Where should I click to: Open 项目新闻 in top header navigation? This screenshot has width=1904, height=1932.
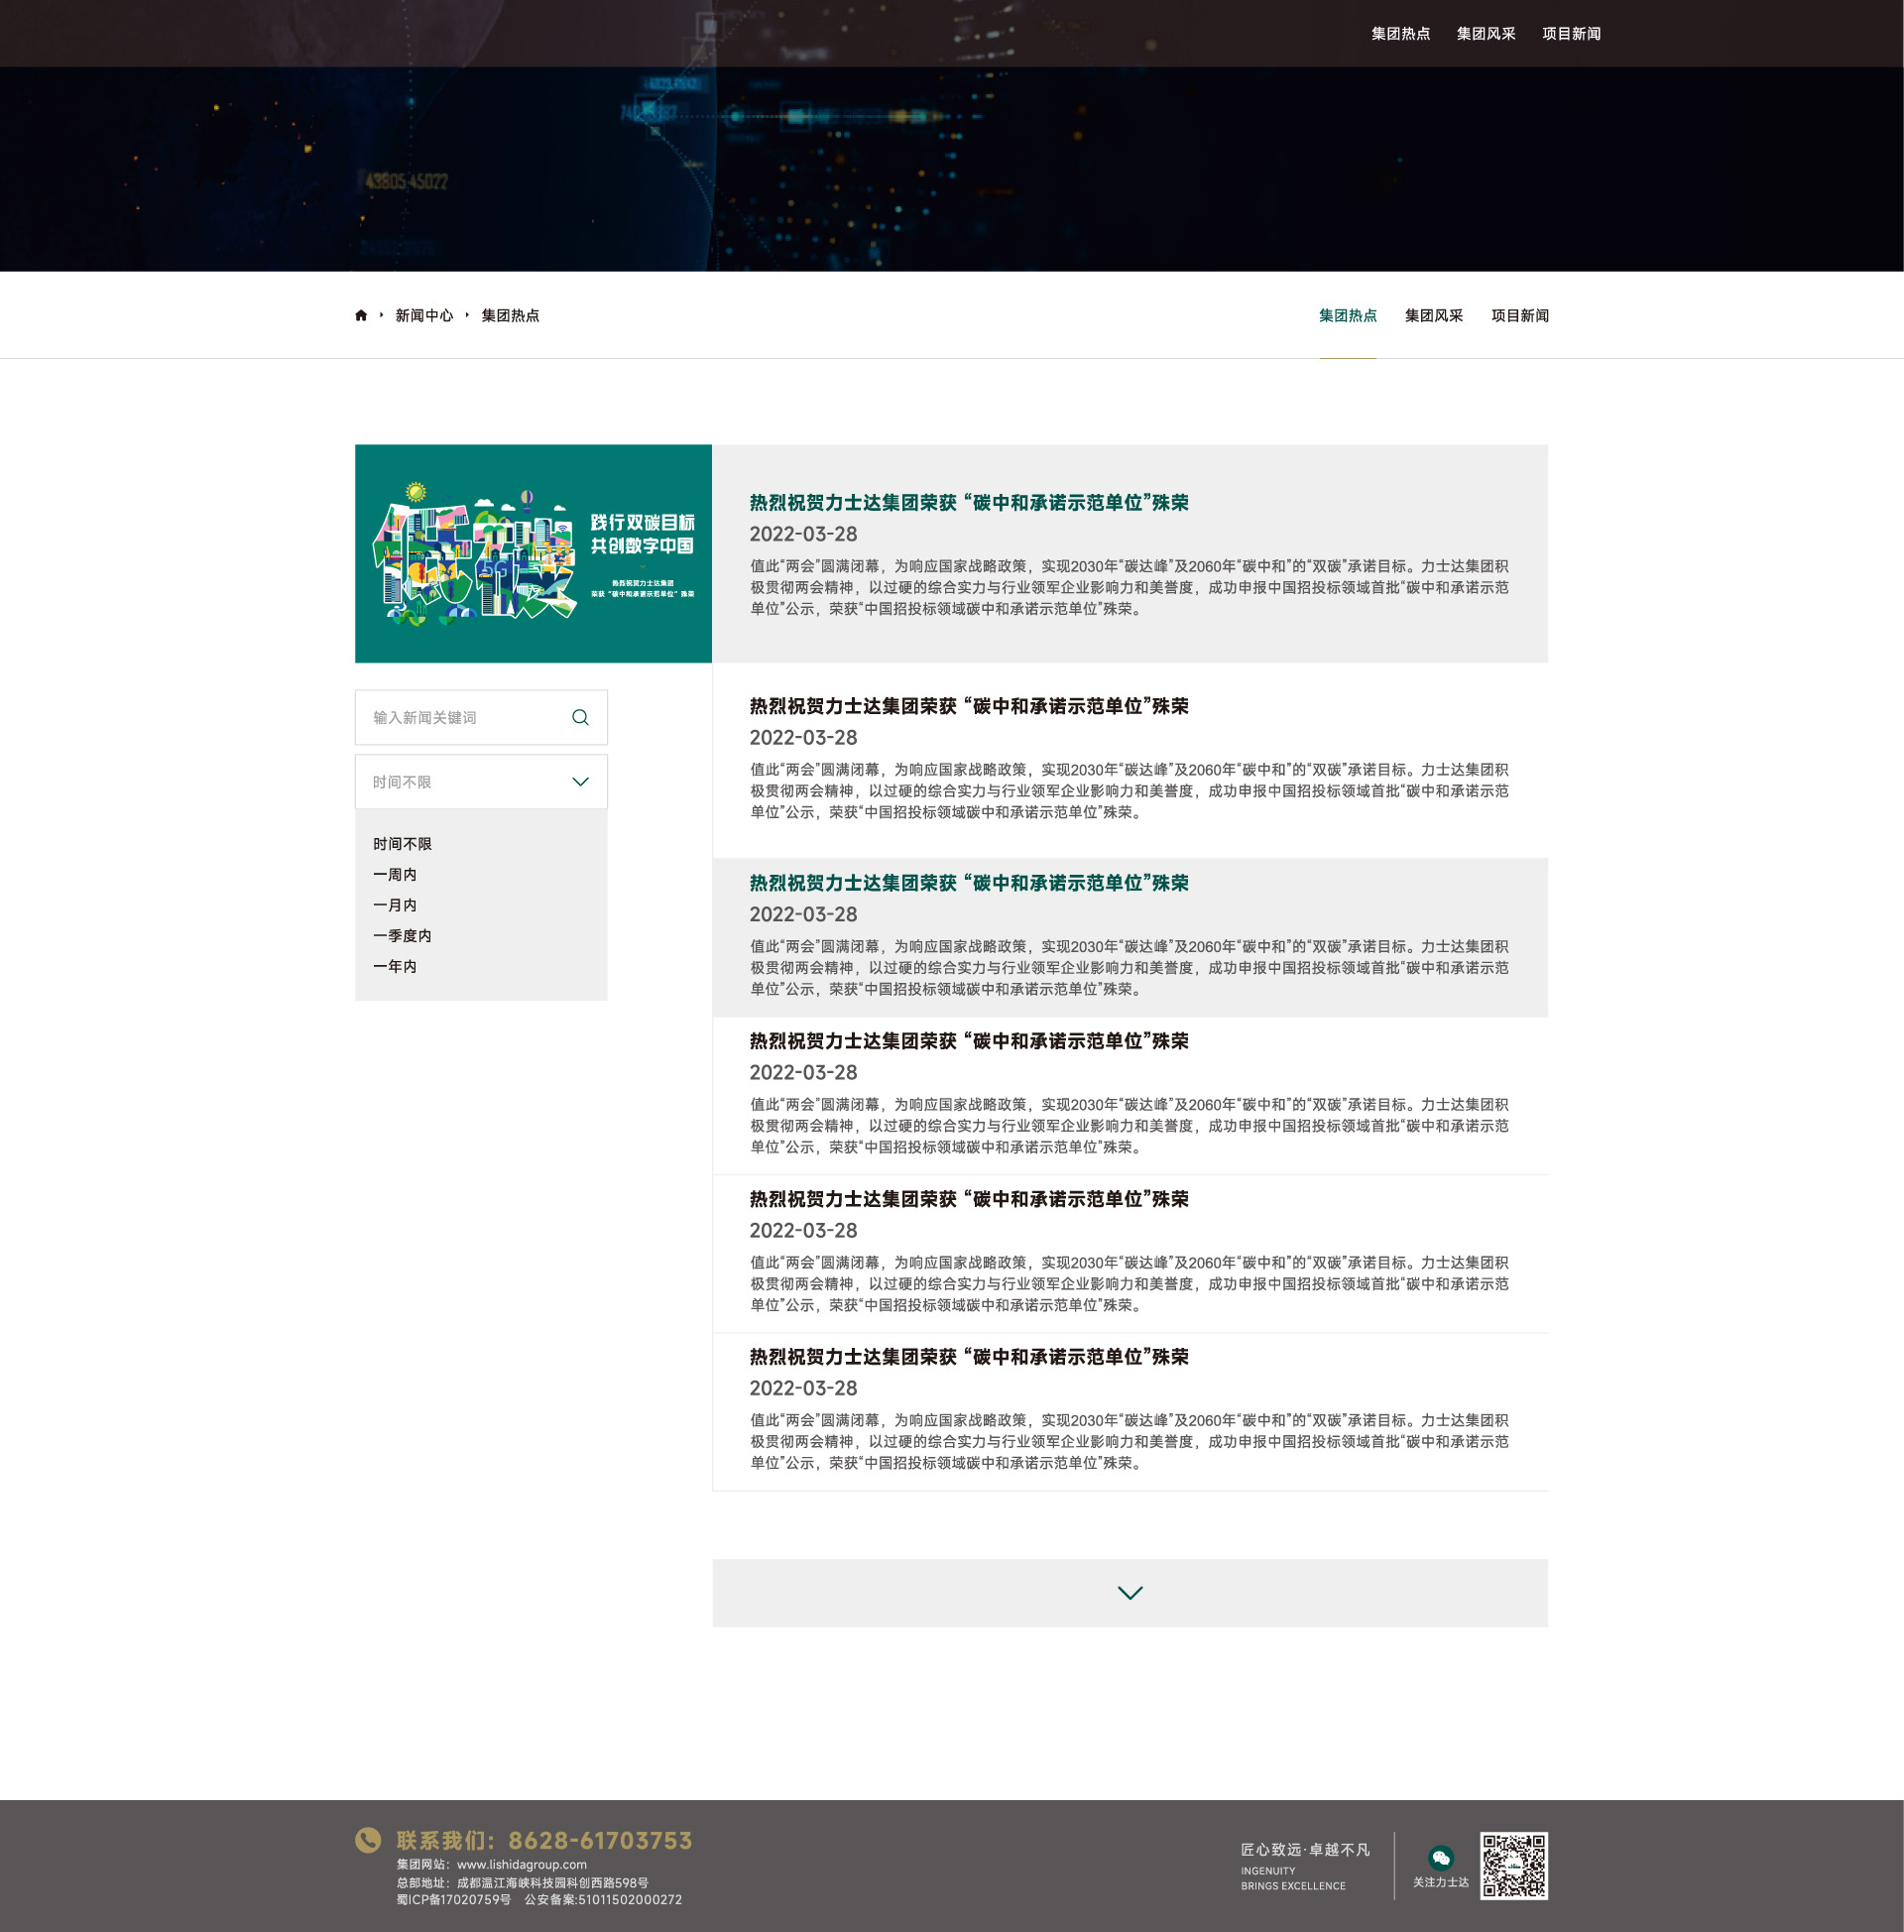tap(1571, 34)
